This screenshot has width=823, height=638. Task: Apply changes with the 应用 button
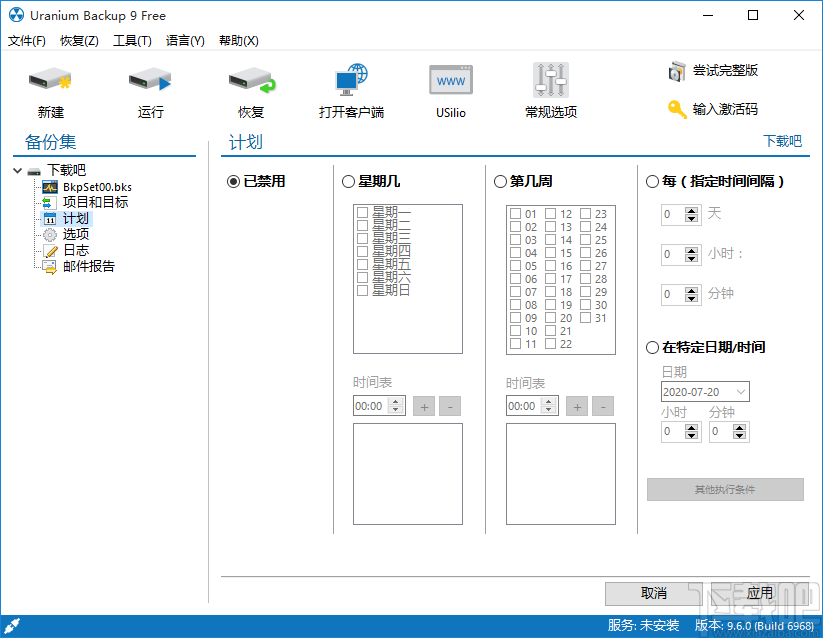click(x=759, y=593)
